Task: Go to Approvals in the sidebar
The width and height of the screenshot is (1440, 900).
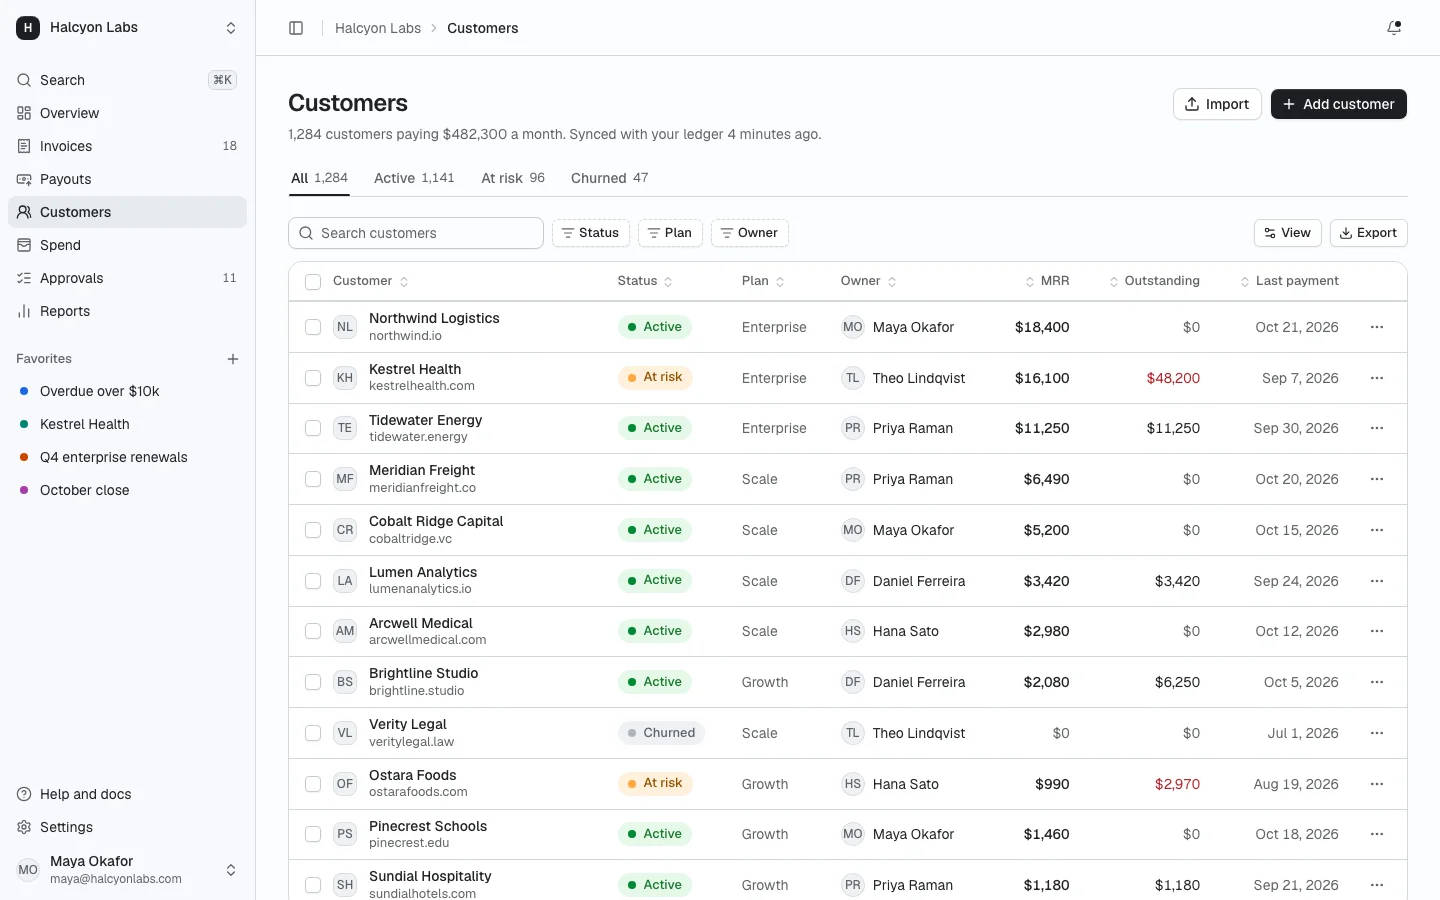Action: (x=127, y=278)
